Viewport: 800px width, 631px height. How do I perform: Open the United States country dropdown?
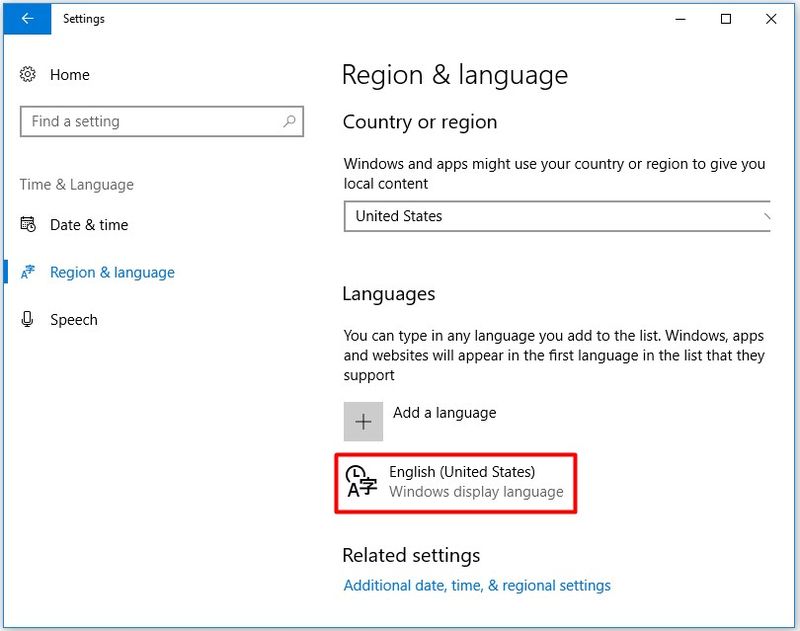coord(557,216)
